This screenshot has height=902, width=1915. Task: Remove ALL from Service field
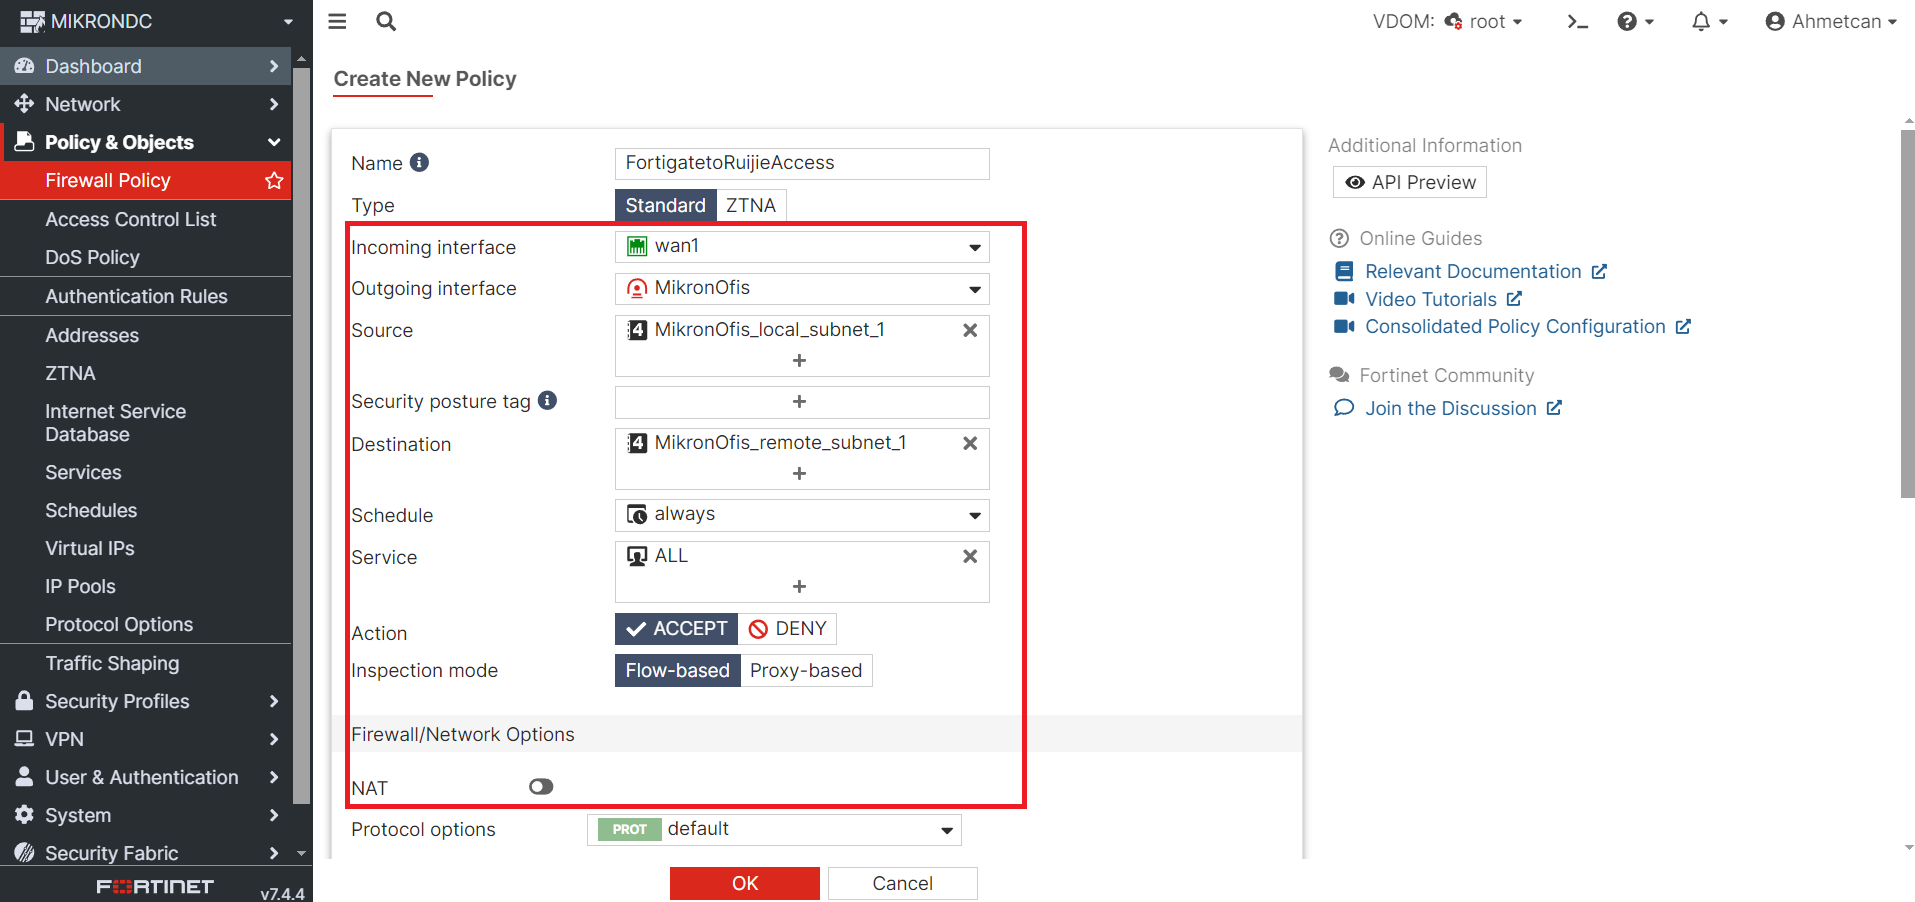970,556
